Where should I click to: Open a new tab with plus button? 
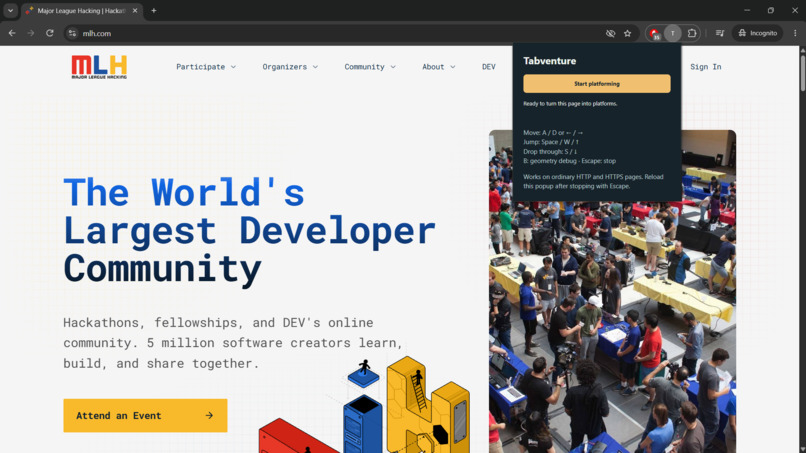tap(154, 10)
